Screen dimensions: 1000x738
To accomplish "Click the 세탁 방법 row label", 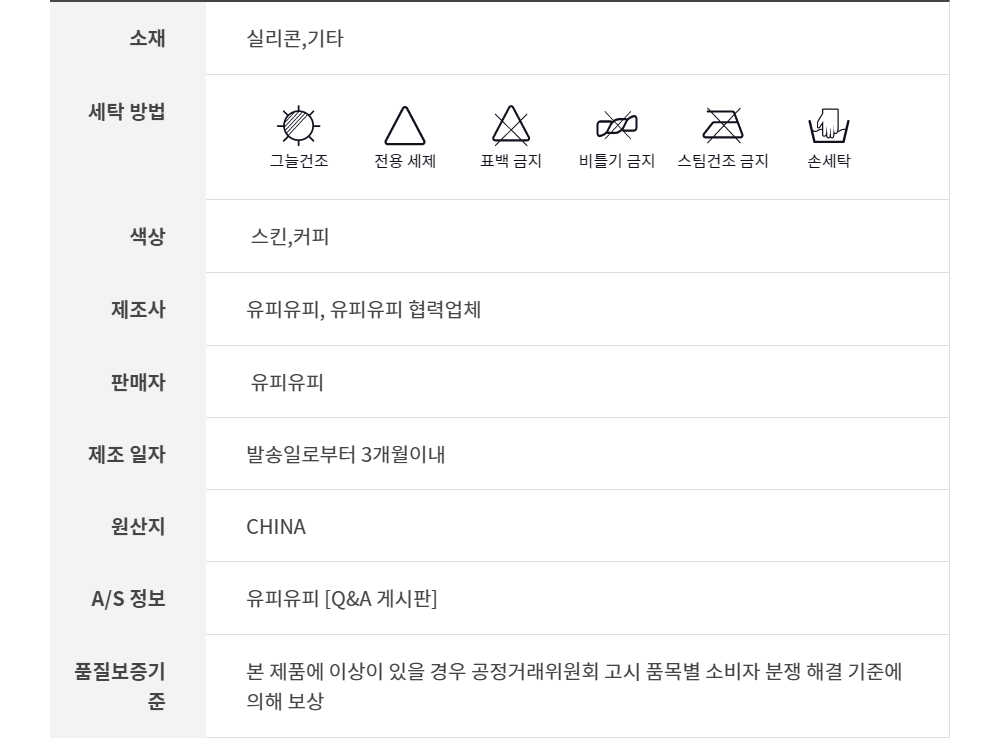I will coord(127,111).
